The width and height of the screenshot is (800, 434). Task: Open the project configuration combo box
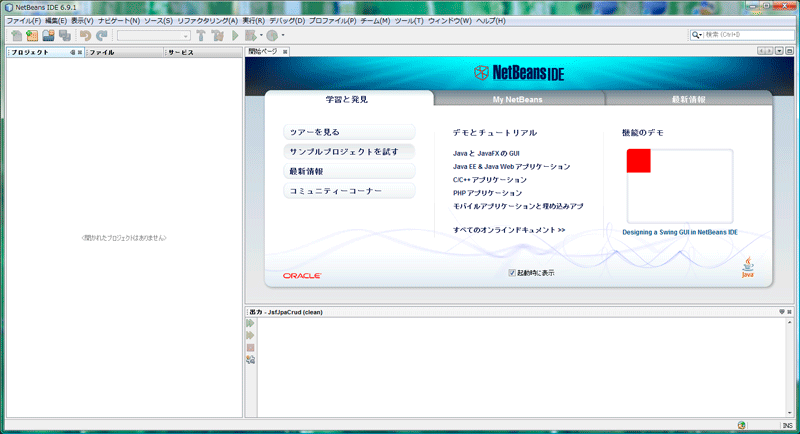[x=153, y=36]
